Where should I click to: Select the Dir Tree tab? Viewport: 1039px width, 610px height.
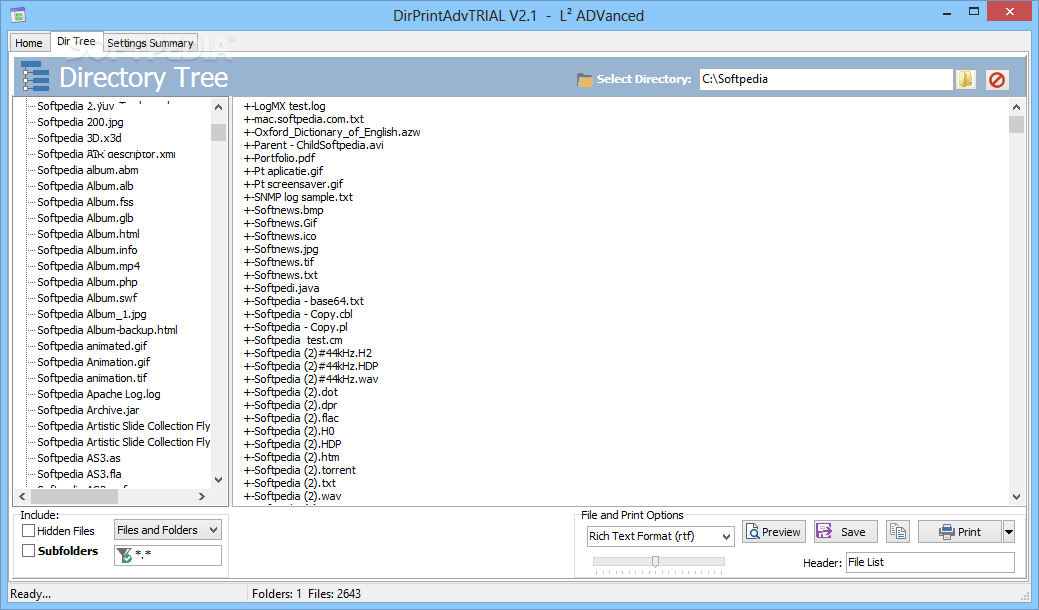coord(76,41)
